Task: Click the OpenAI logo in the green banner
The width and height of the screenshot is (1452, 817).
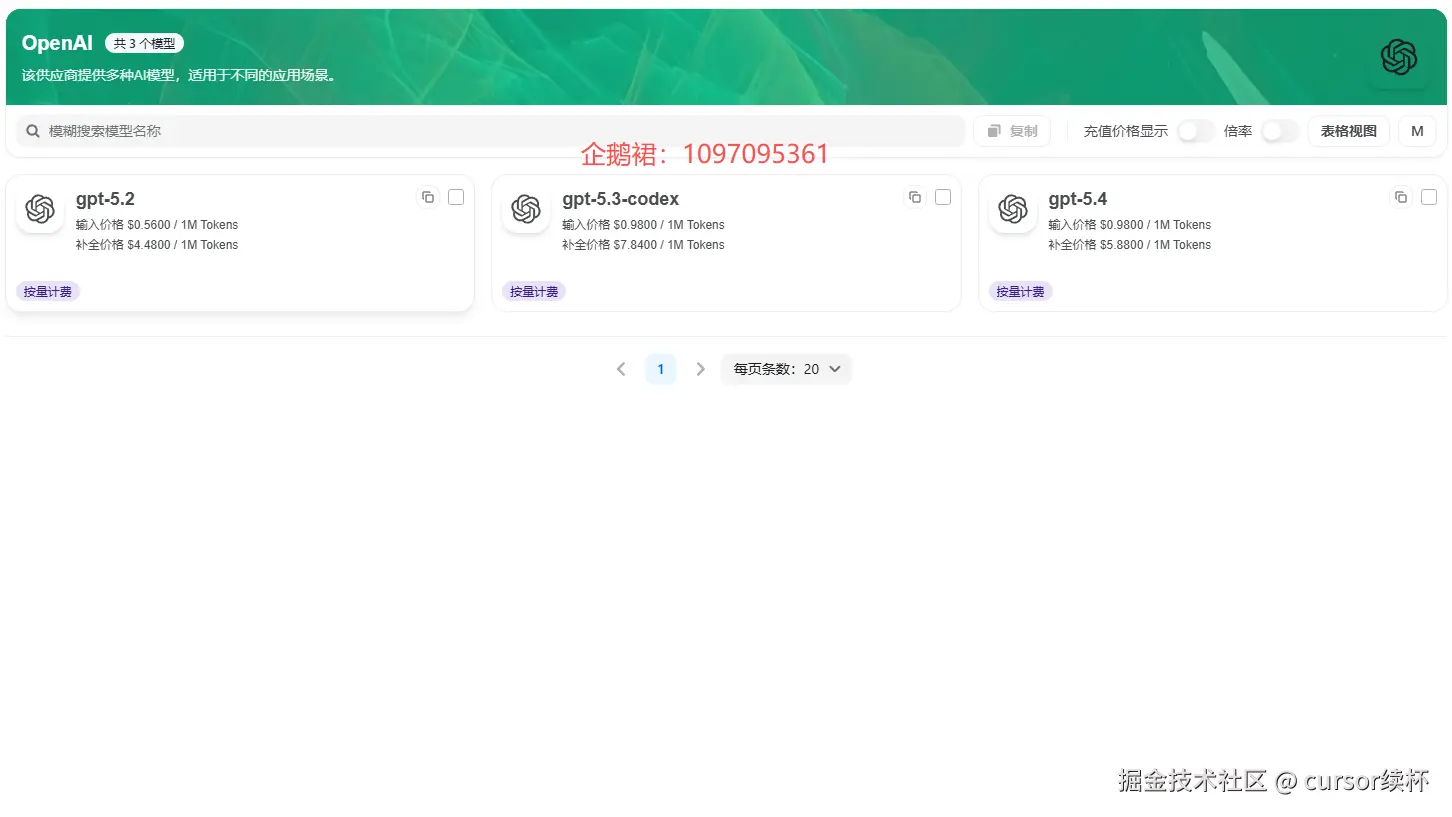Action: coord(1398,57)
